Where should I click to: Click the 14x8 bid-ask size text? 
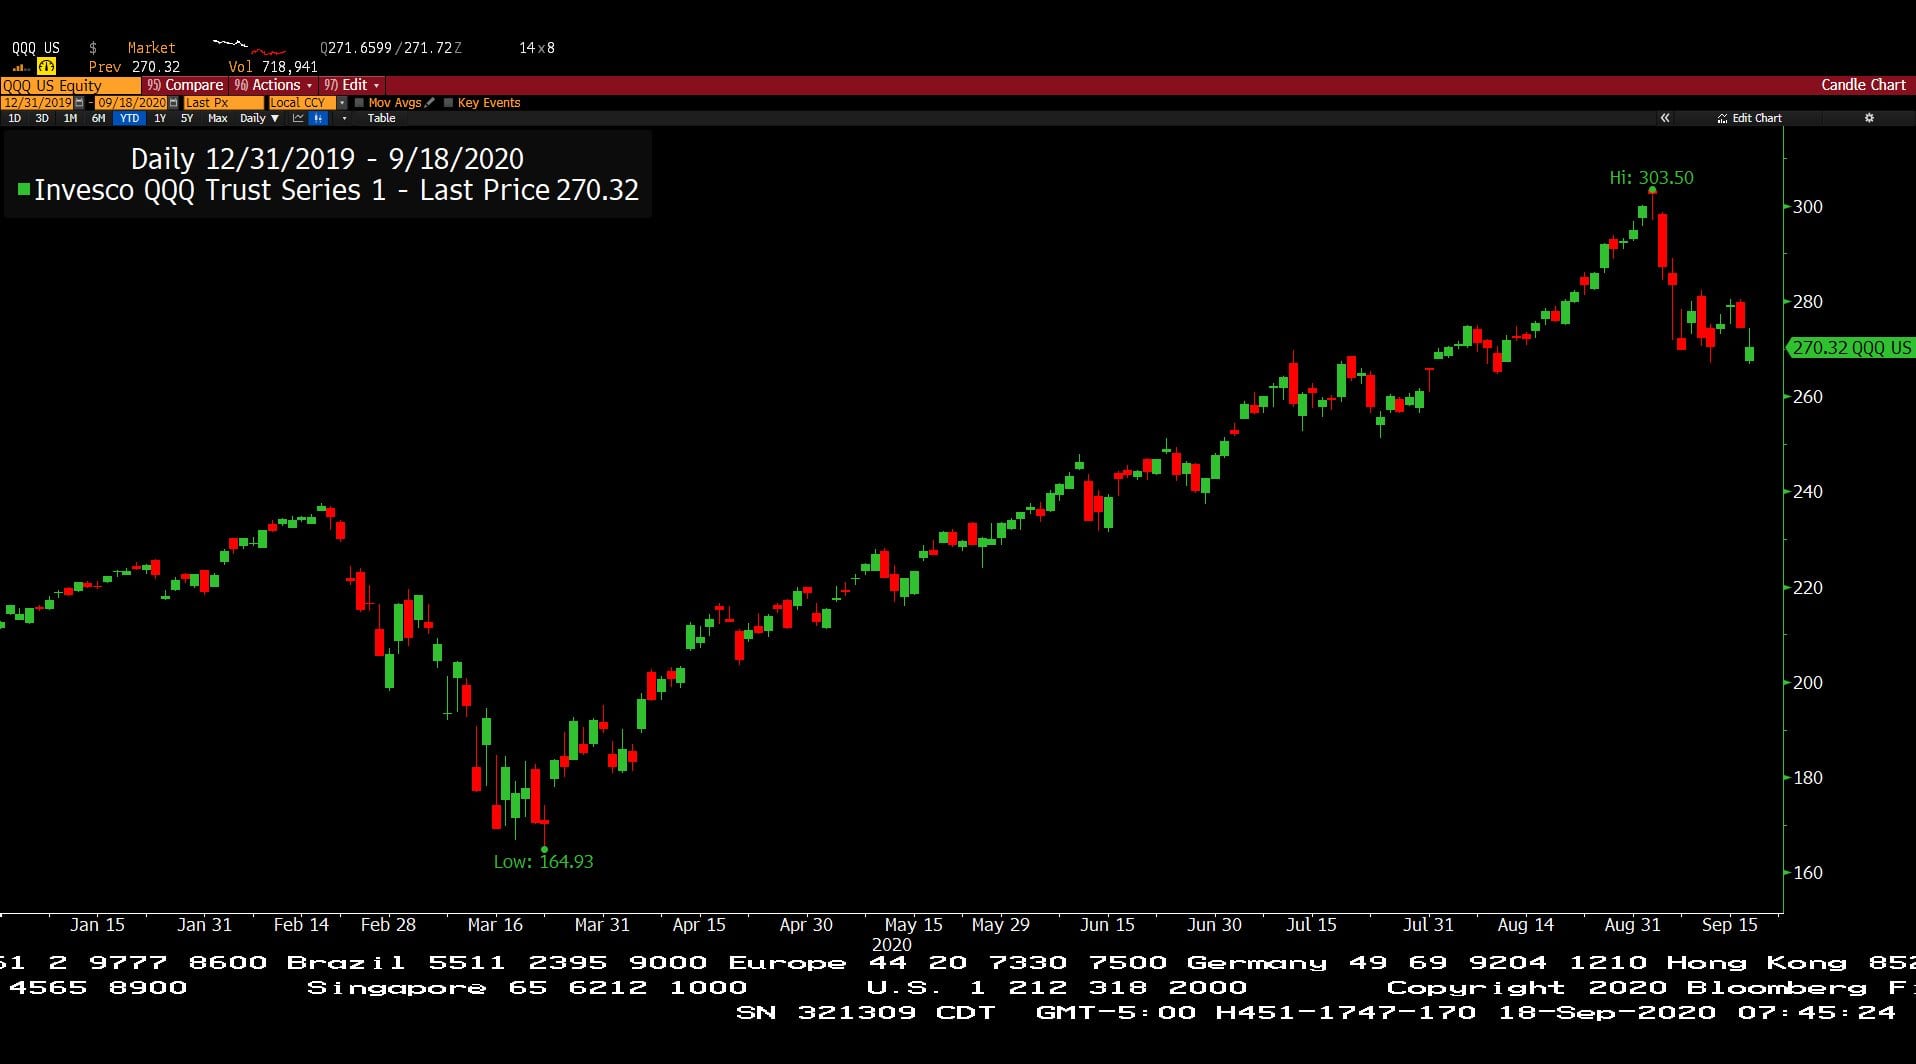pyautogui.click(x=537, y=48)
